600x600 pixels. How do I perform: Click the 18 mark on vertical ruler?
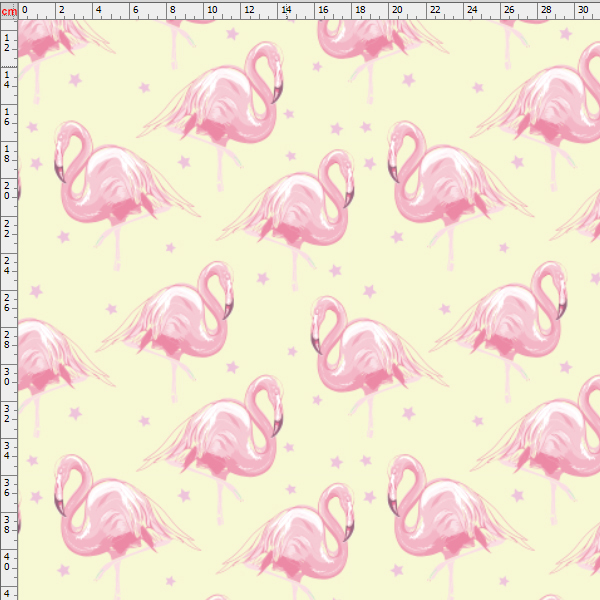(x=7, y=154)
